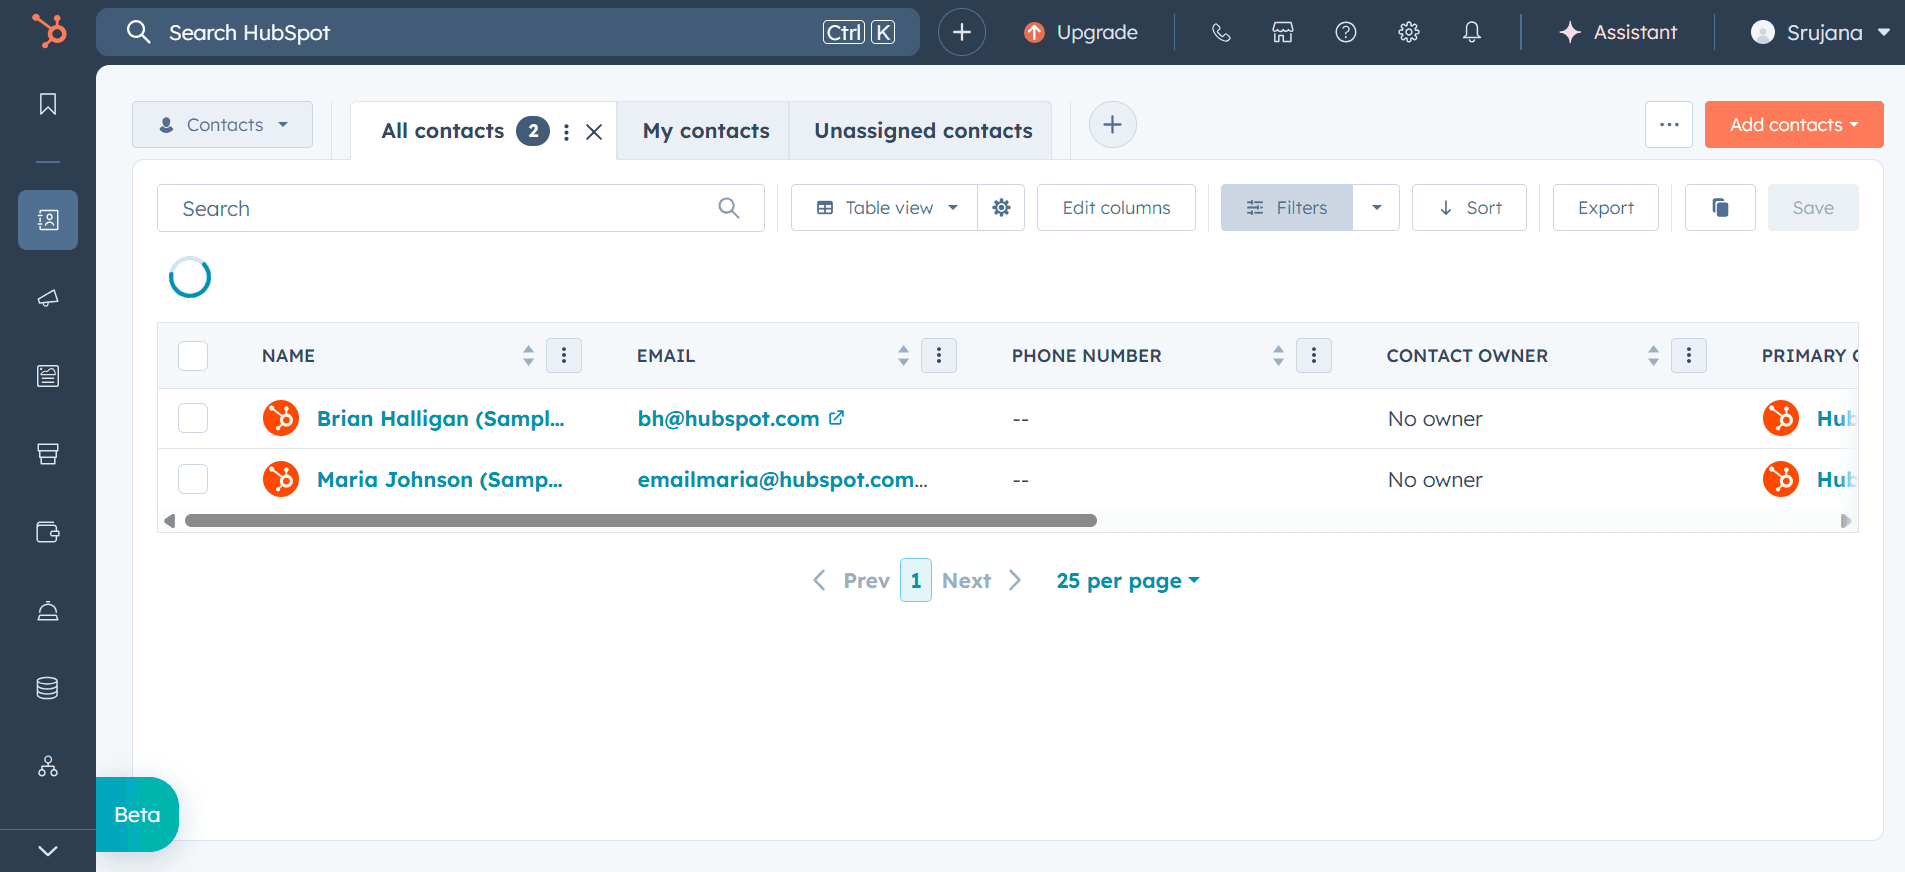1905x872 pixels.
Task: Open the 25 per page dropdown
Action: 1128,581
